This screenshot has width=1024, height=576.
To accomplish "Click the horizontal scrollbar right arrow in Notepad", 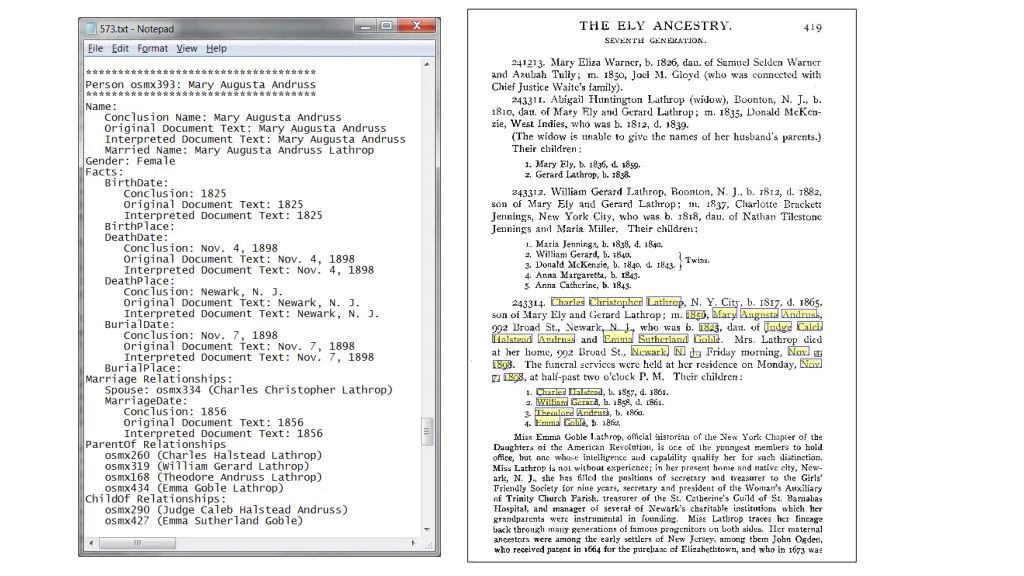I will point(415,544).
